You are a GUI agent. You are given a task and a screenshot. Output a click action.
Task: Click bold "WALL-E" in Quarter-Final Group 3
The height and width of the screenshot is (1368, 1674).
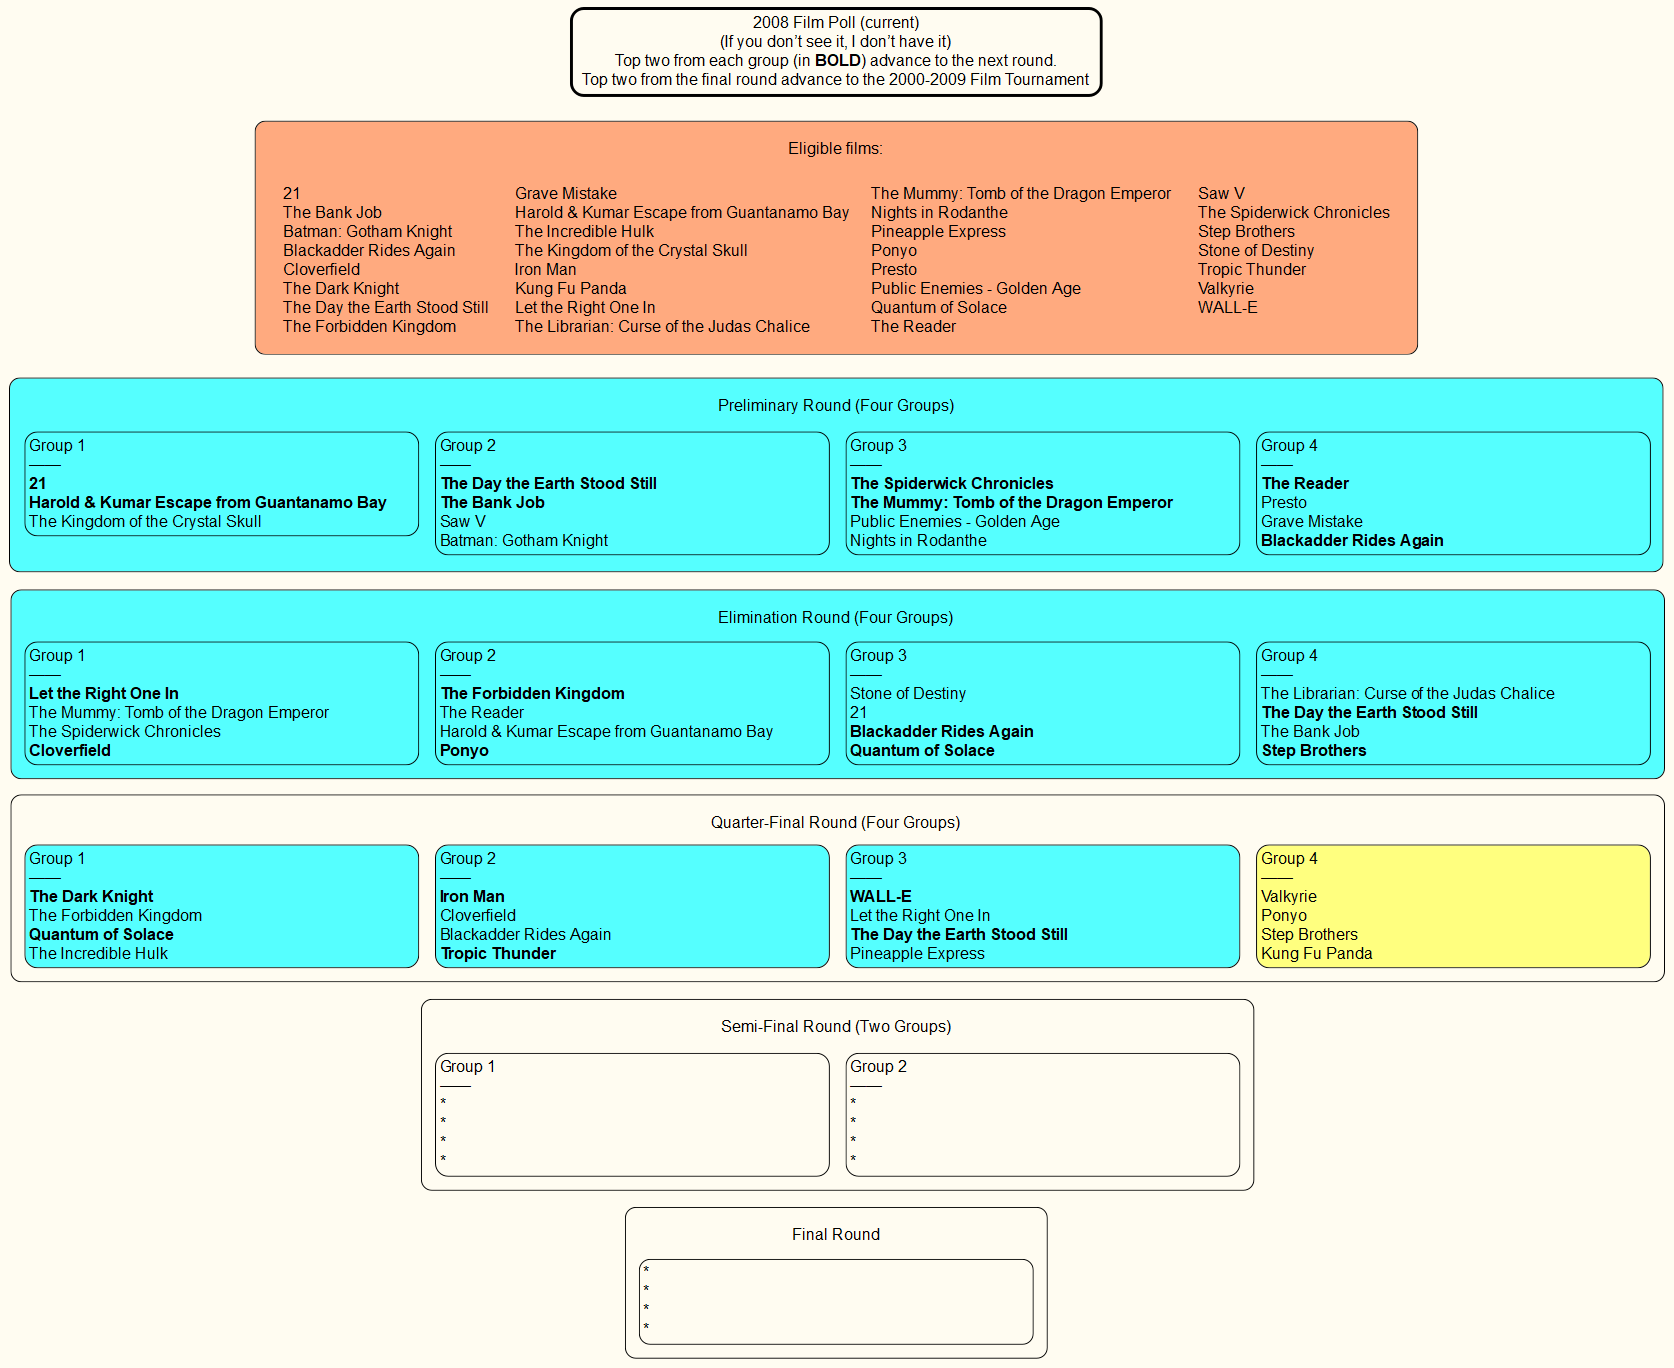click(x=880, y=897)
